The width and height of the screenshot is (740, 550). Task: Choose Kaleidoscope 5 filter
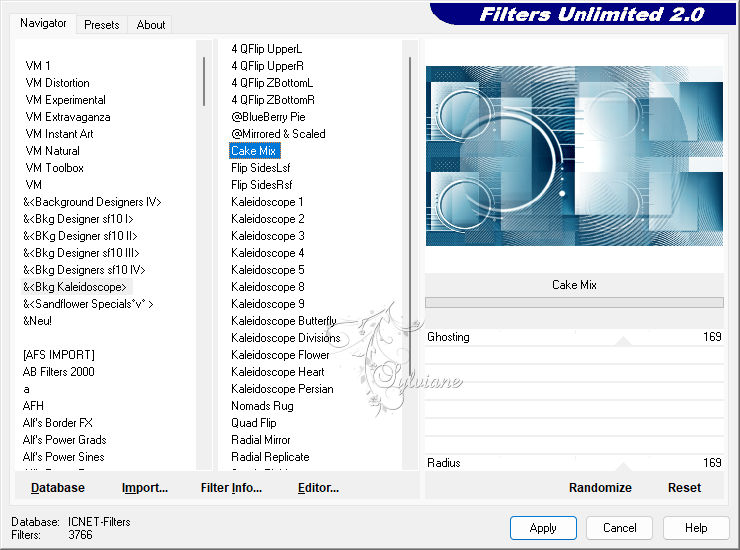coord(268,270)
